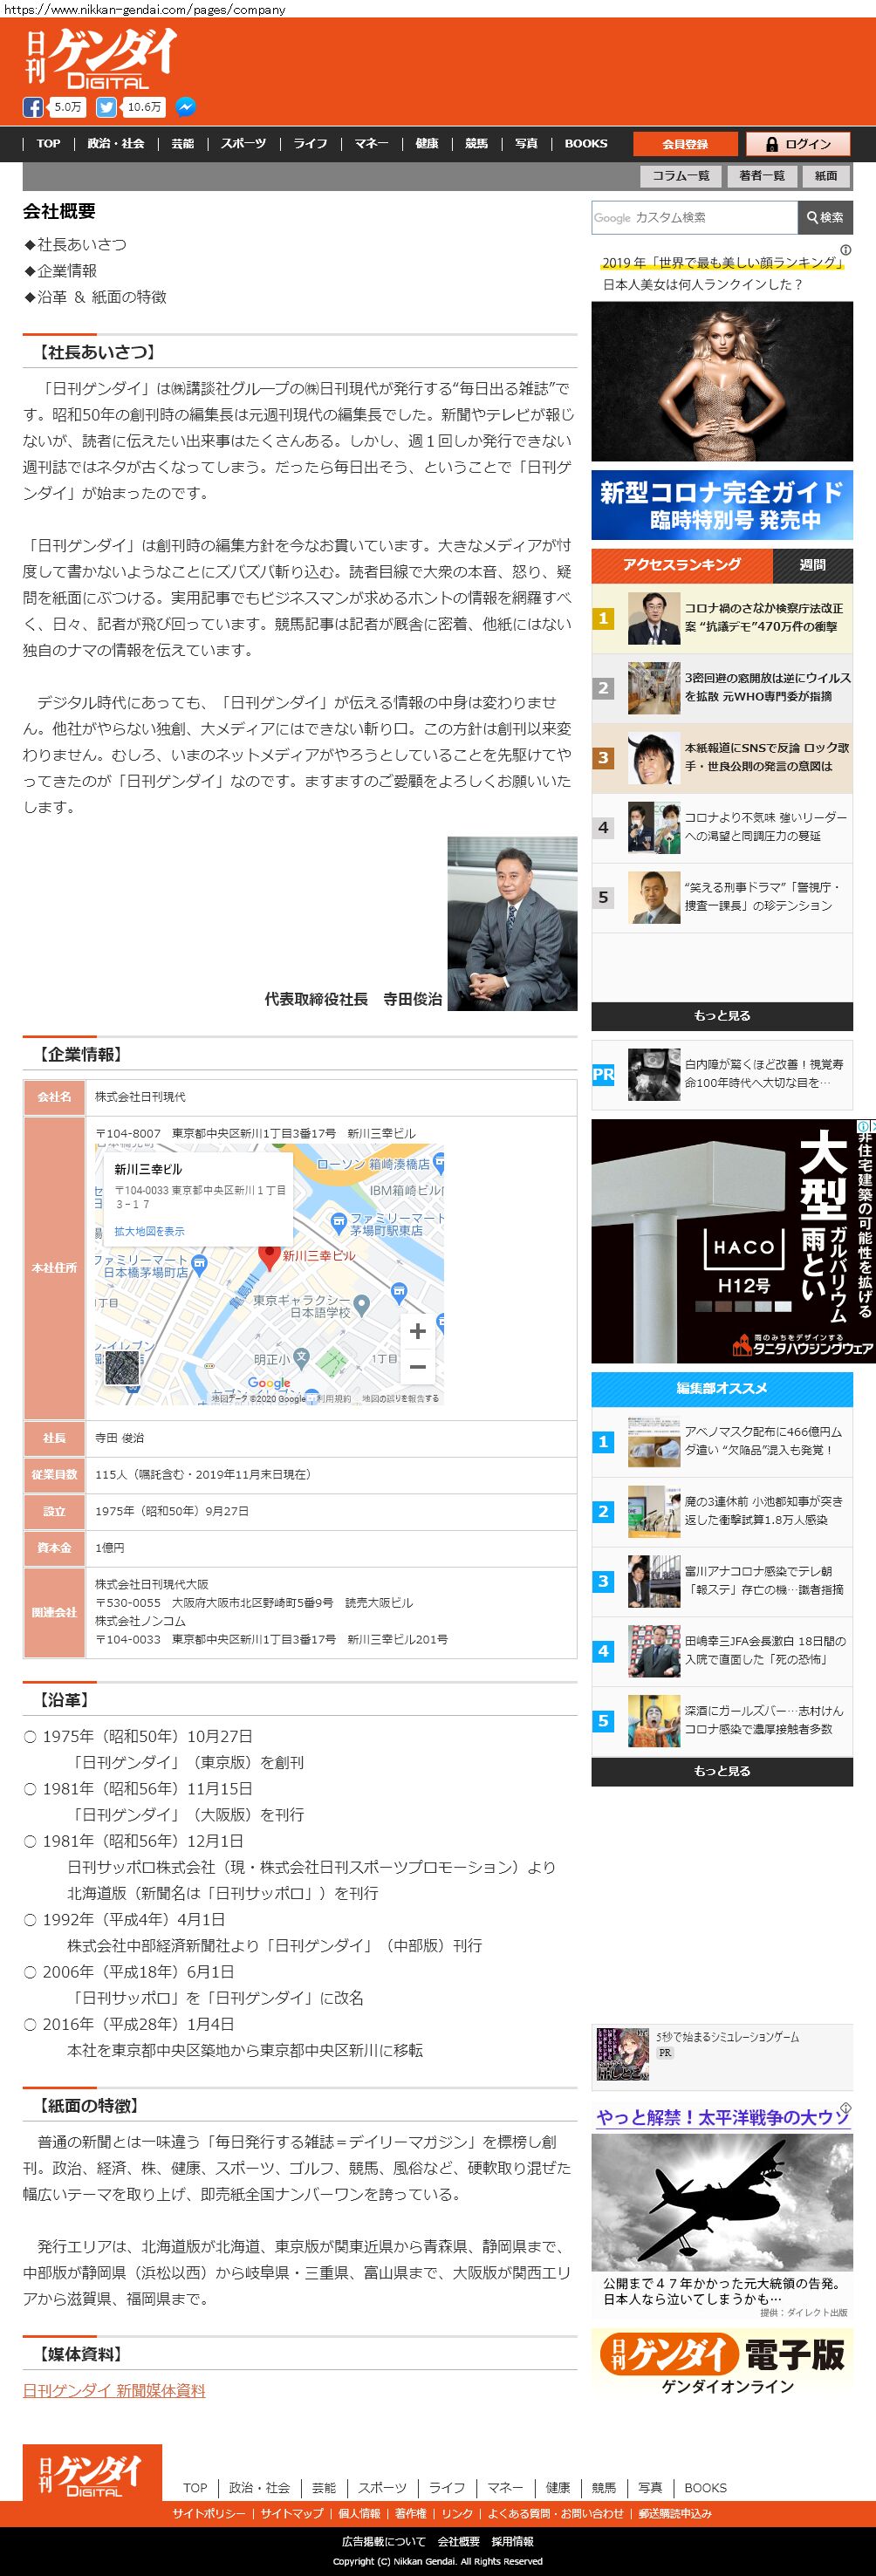Click 拡大地図を表示 link on map

pos(149,1231)
